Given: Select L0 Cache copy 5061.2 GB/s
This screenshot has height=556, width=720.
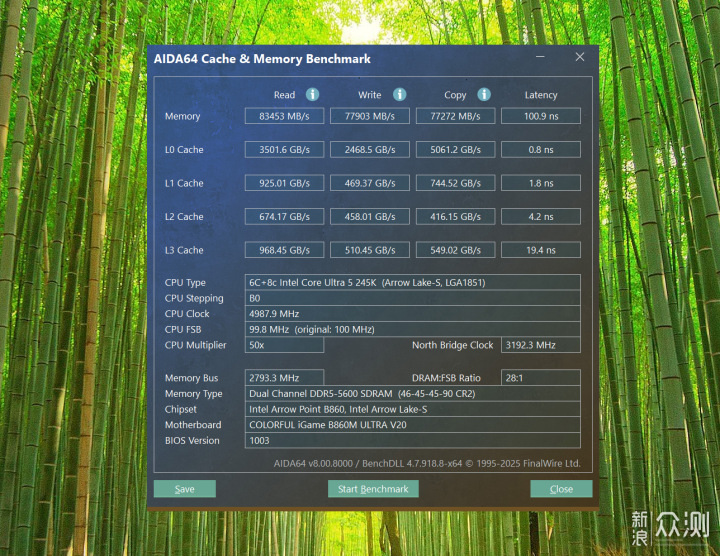Looking at the screenshot, I should tap(455, 150).
